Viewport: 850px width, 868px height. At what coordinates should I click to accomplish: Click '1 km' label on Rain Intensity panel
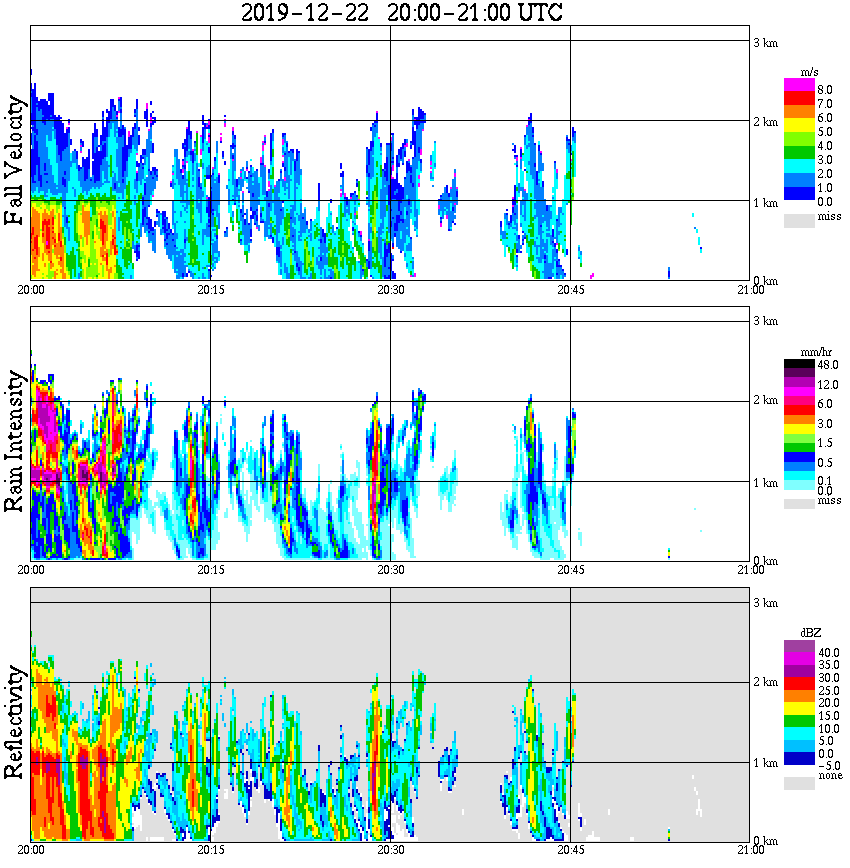pos(765,483)
